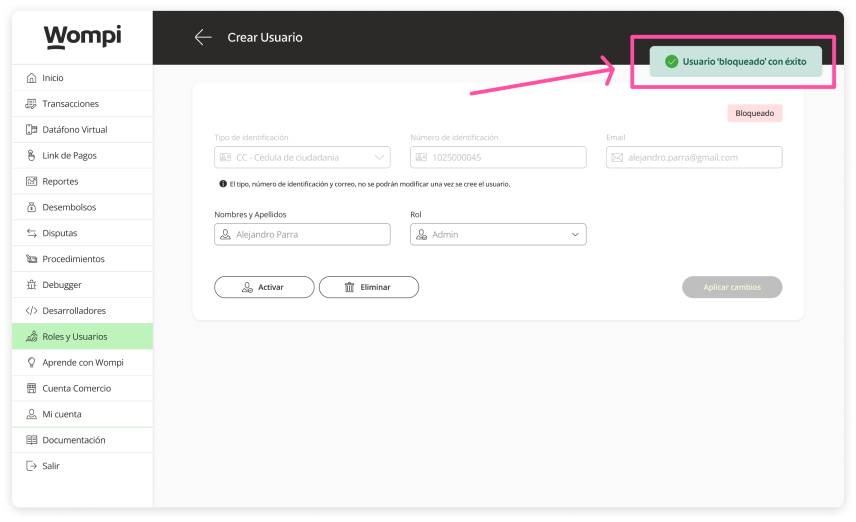Click the Link de Pagos icon
The width and height of the screenshot is (856, 522).
pyautogui.click(x=32, y=156)
